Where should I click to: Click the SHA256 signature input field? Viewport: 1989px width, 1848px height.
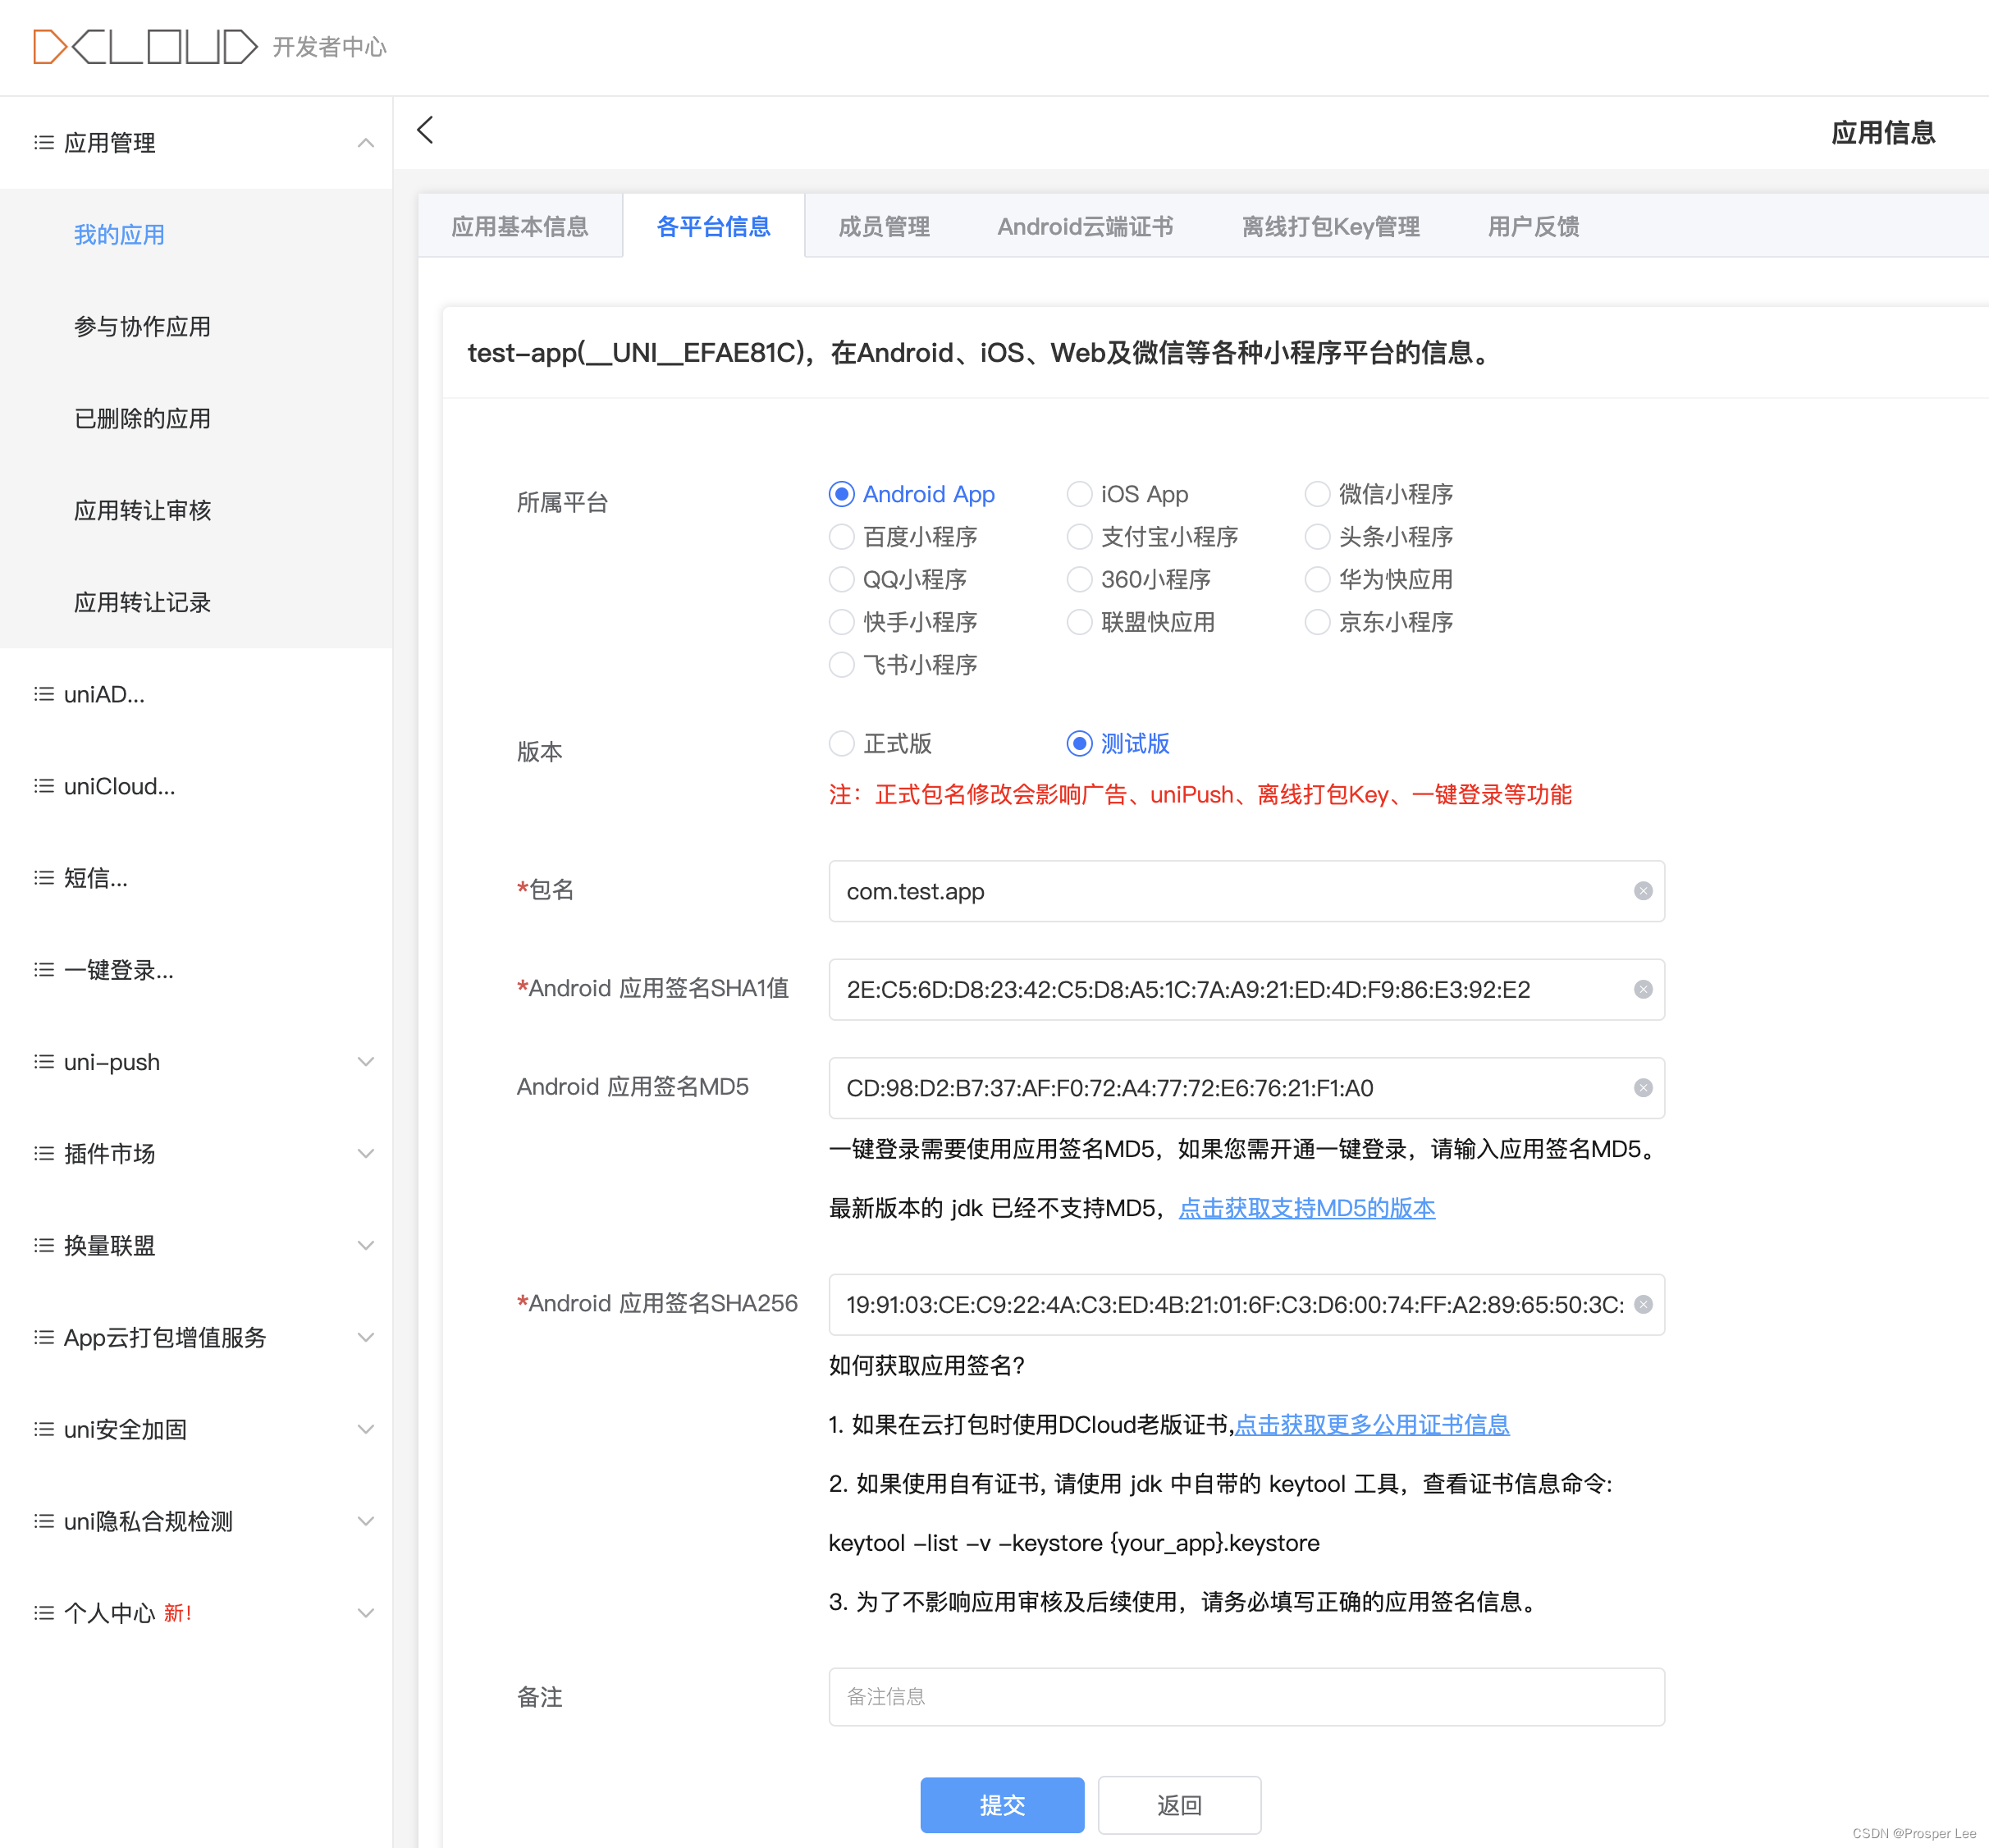pos(1246,1304)
